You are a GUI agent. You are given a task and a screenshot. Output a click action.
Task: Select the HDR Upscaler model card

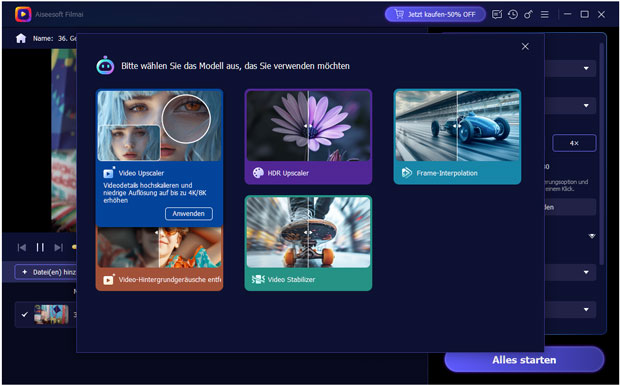pyautogui.click(x=308, y=137)
